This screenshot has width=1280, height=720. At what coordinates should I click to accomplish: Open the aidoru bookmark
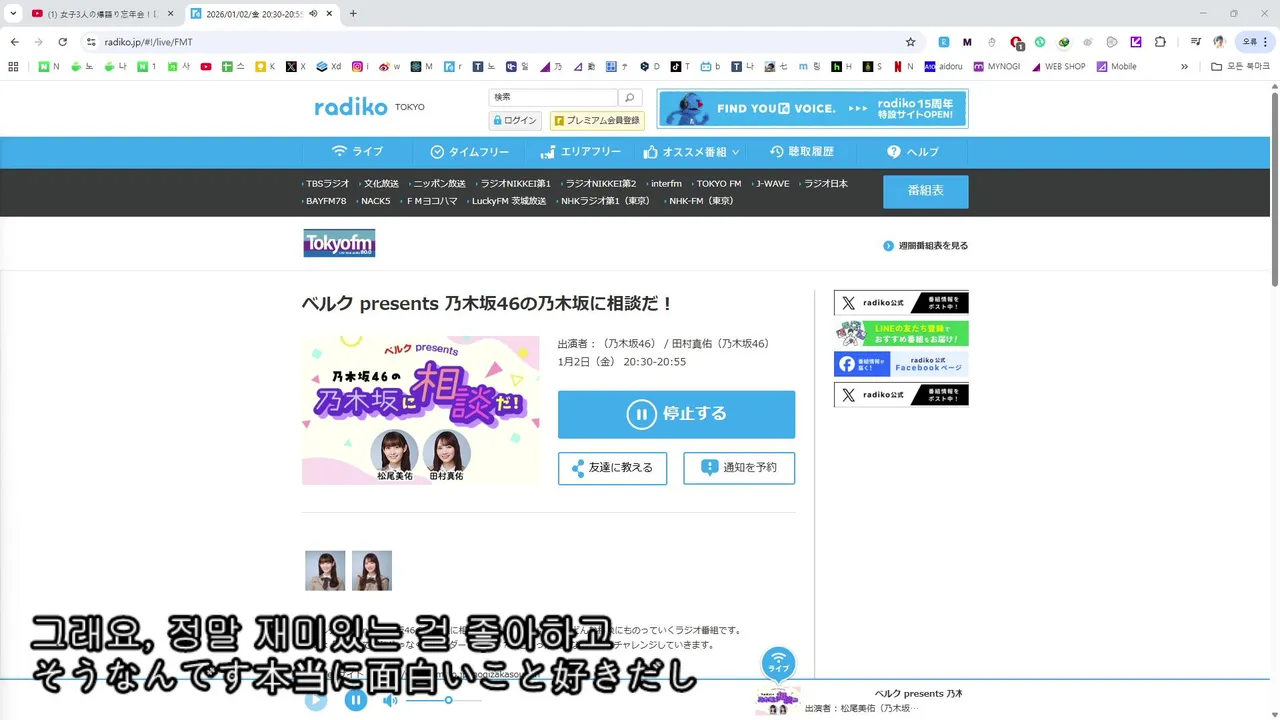click(944, 67)
